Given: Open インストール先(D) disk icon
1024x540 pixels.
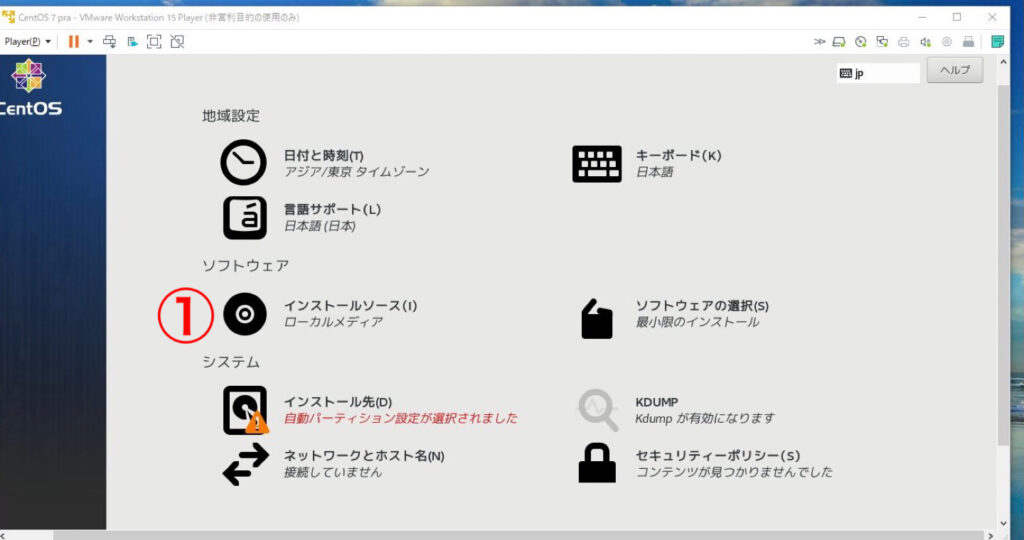Looking at the screenshot, I should [x=246, y=410].
